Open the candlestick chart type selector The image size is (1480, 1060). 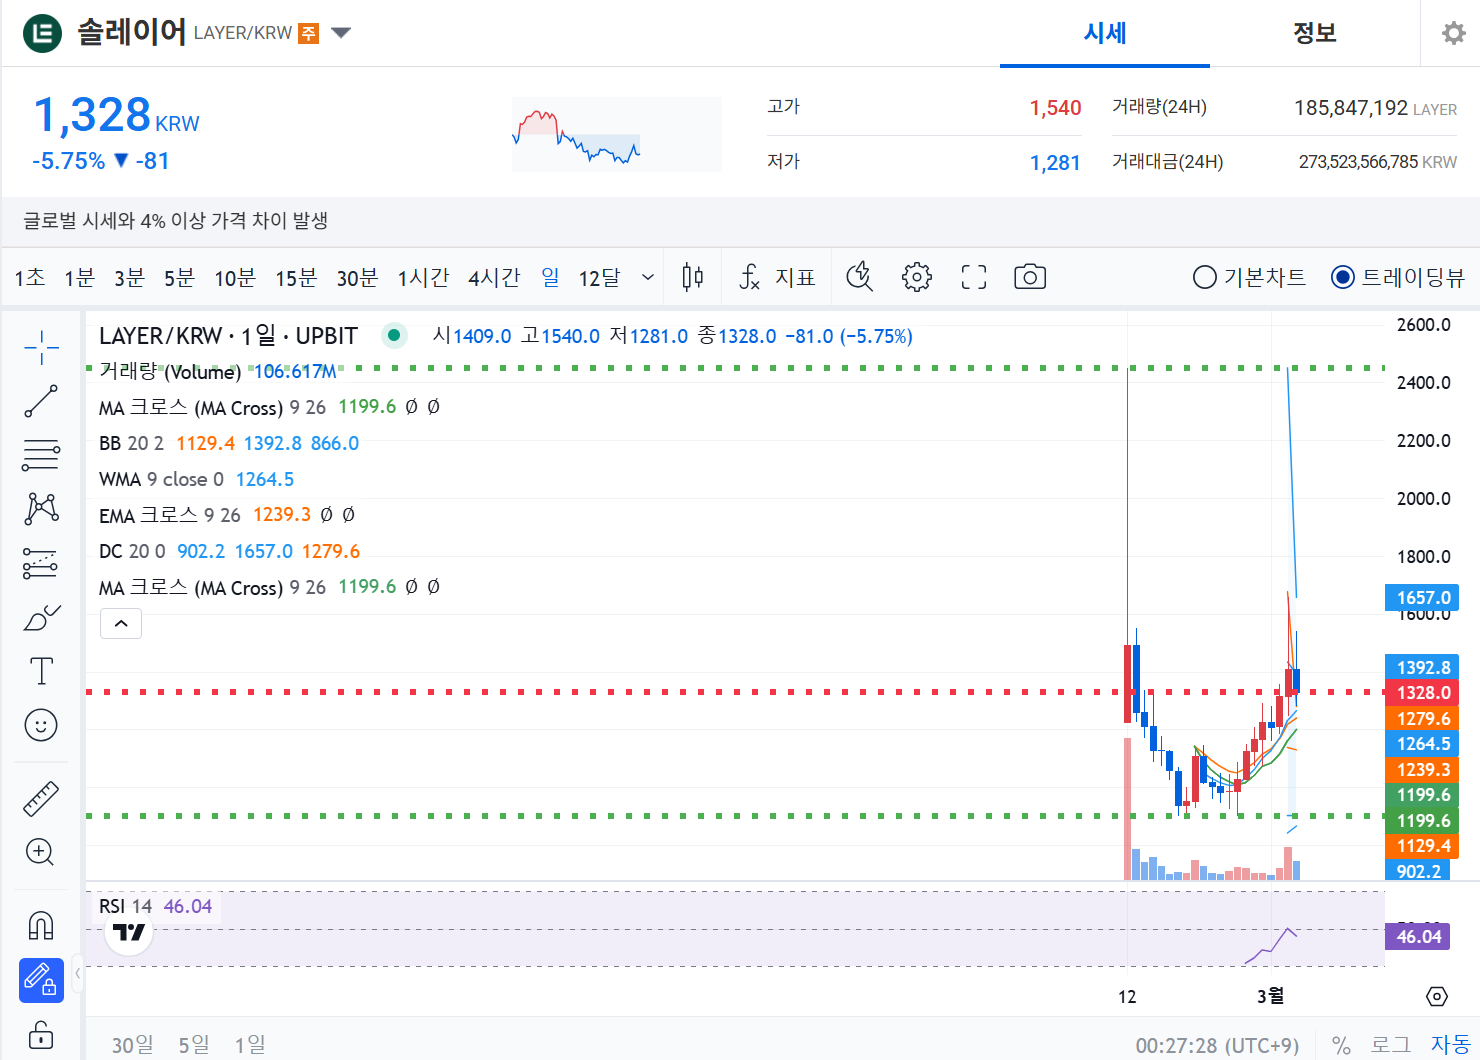[692, 277]
